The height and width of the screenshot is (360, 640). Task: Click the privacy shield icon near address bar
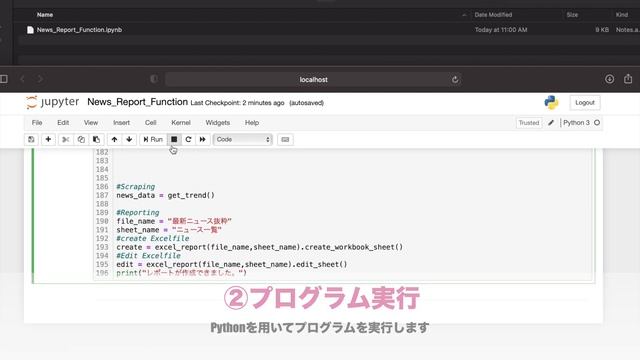[154, 79]
